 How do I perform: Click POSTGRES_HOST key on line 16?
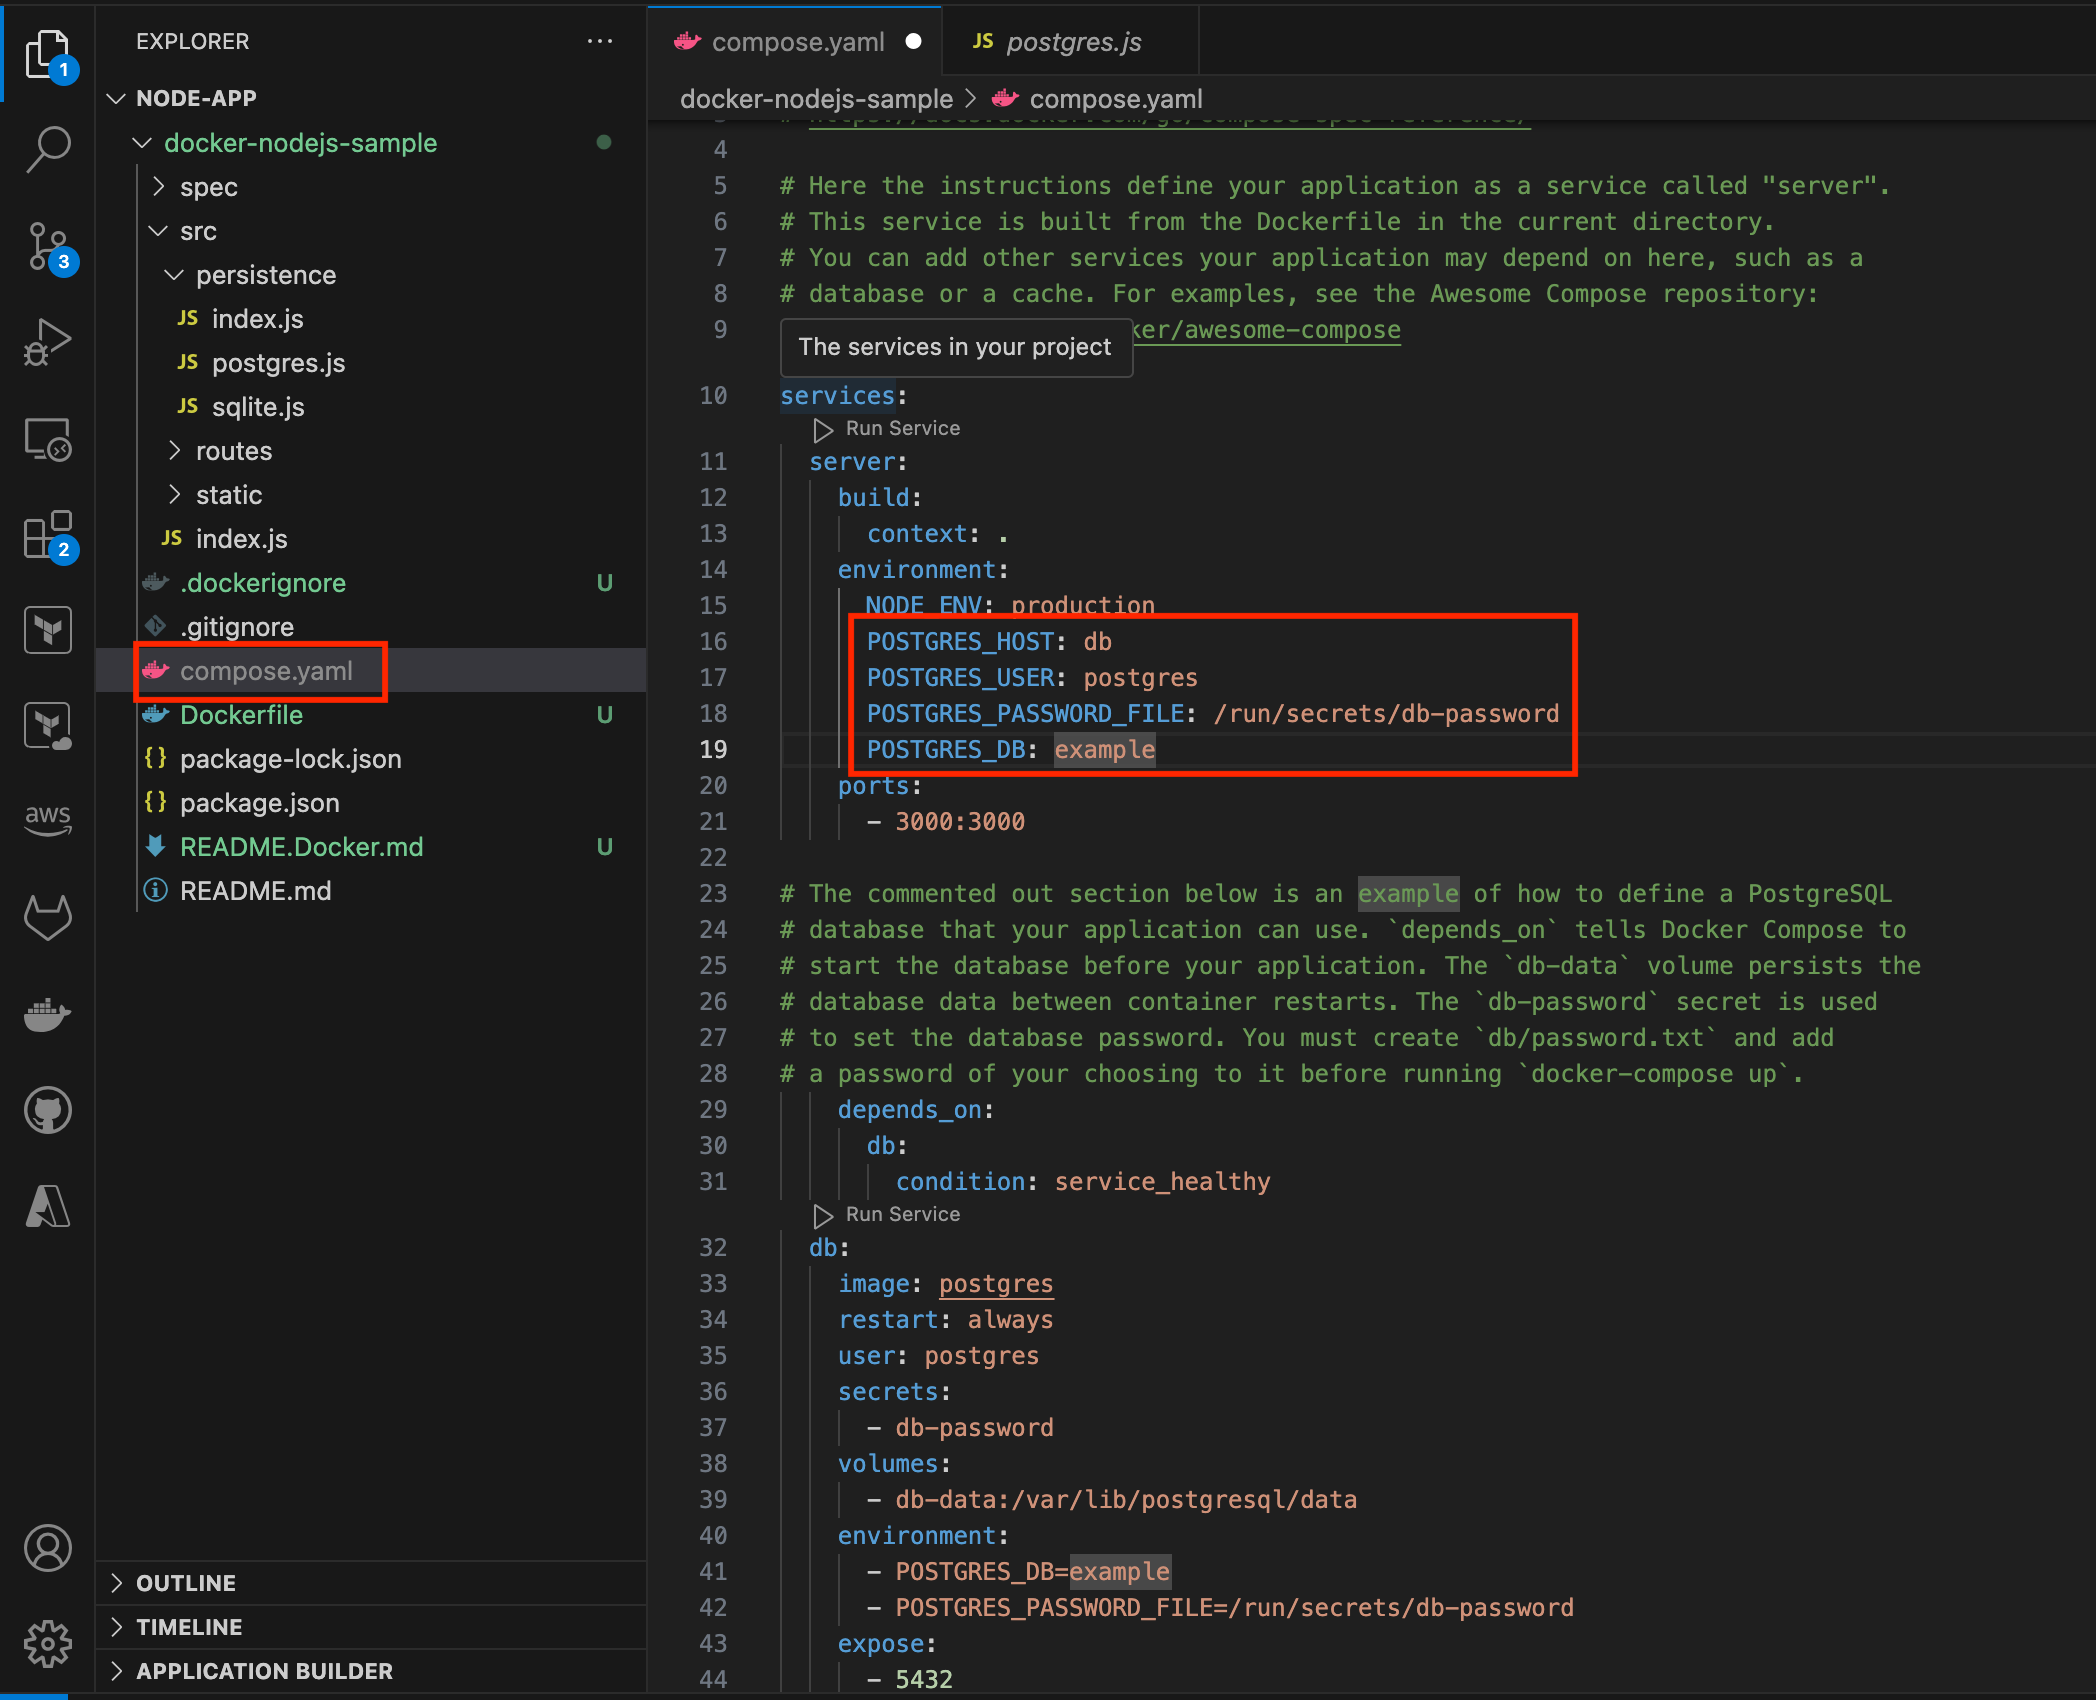coord(961,641)
